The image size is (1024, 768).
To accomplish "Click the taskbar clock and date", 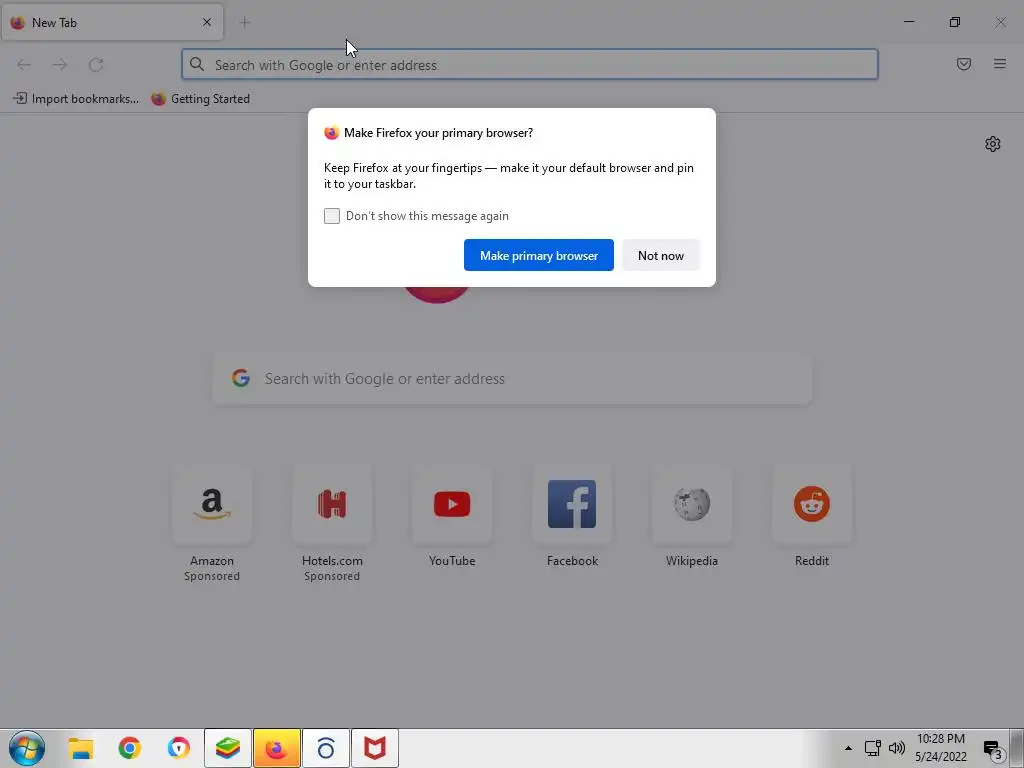I will coord(940,748).
